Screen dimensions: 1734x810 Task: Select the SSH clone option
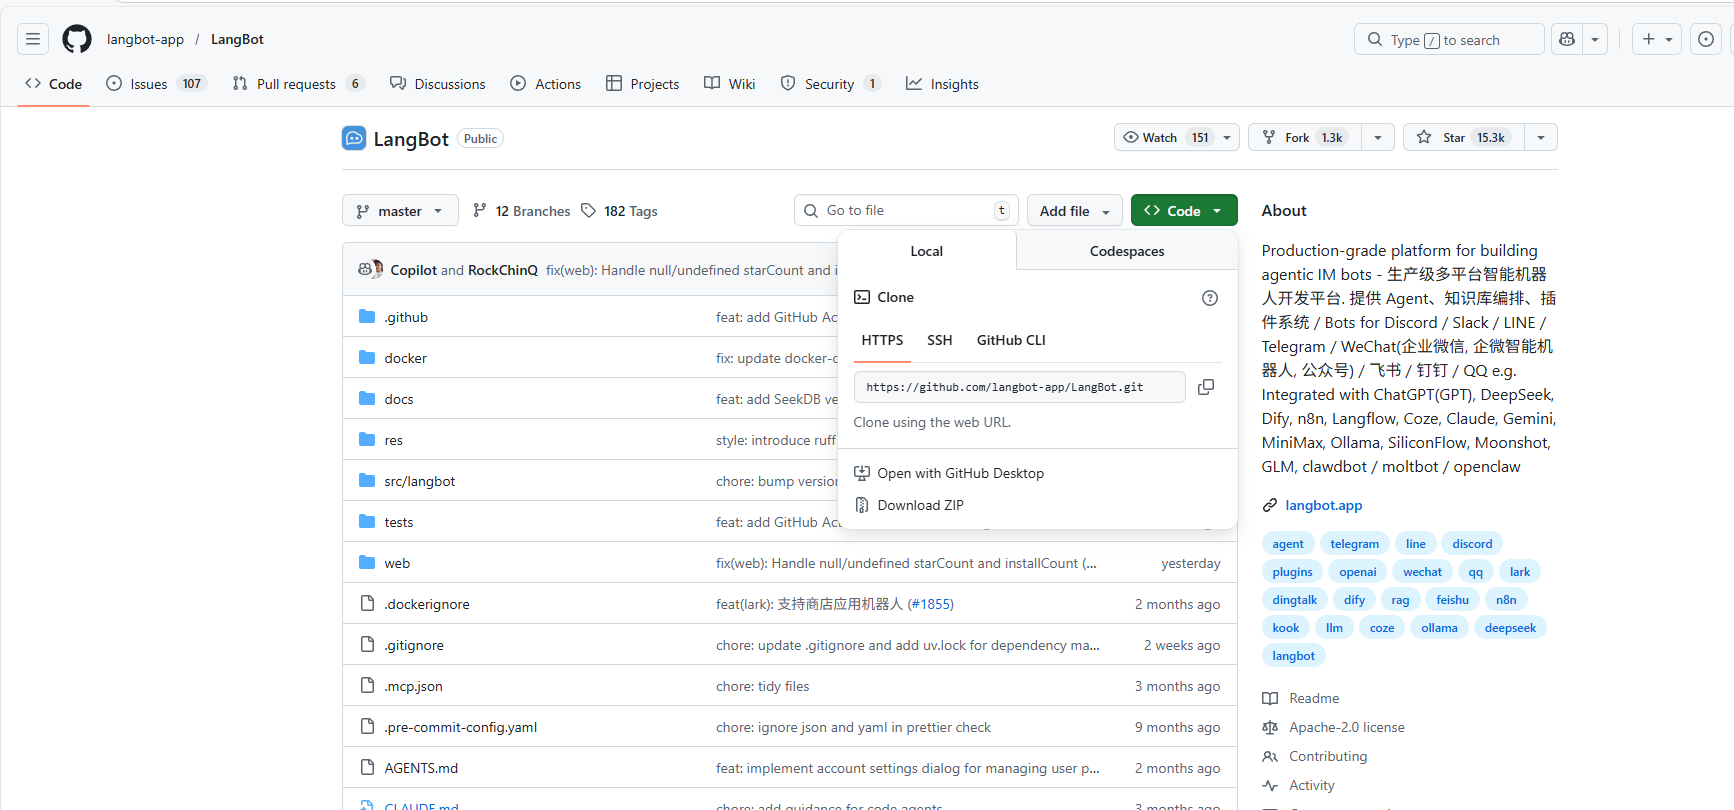click(940, 340)
